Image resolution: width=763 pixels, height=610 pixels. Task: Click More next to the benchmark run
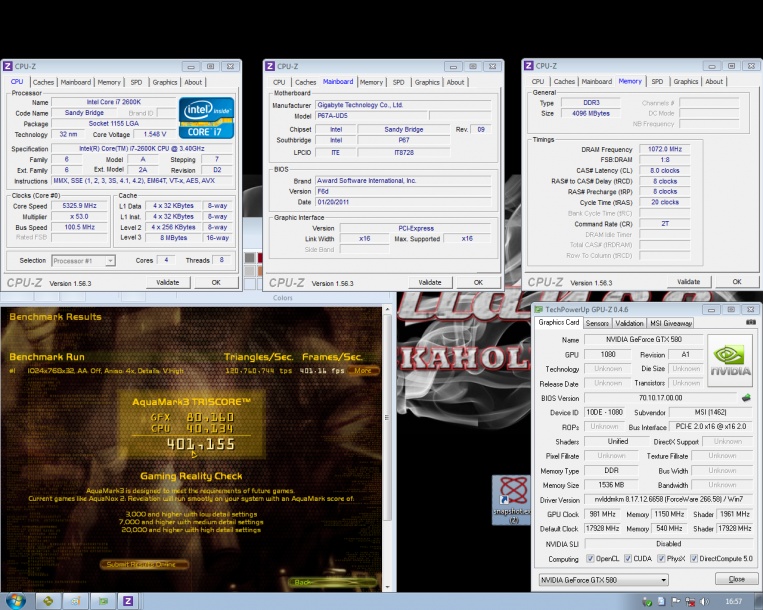point(361,370)
